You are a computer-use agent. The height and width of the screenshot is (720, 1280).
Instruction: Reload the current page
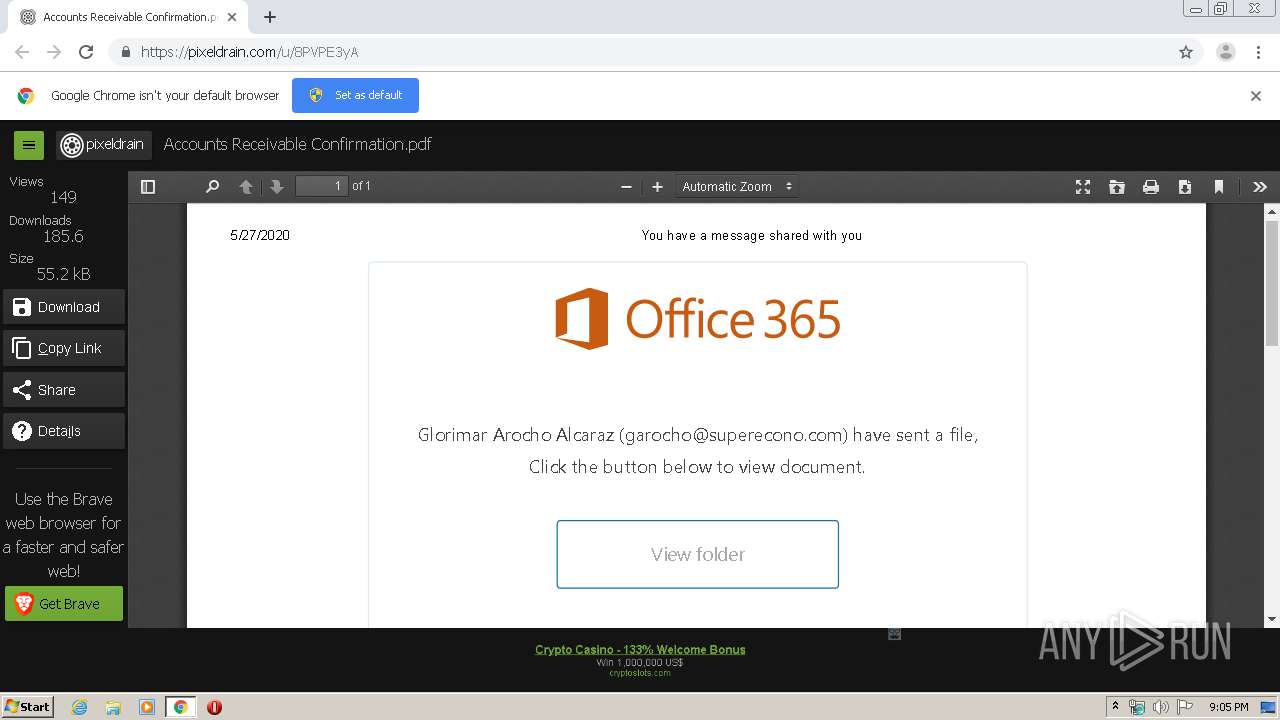86,52
